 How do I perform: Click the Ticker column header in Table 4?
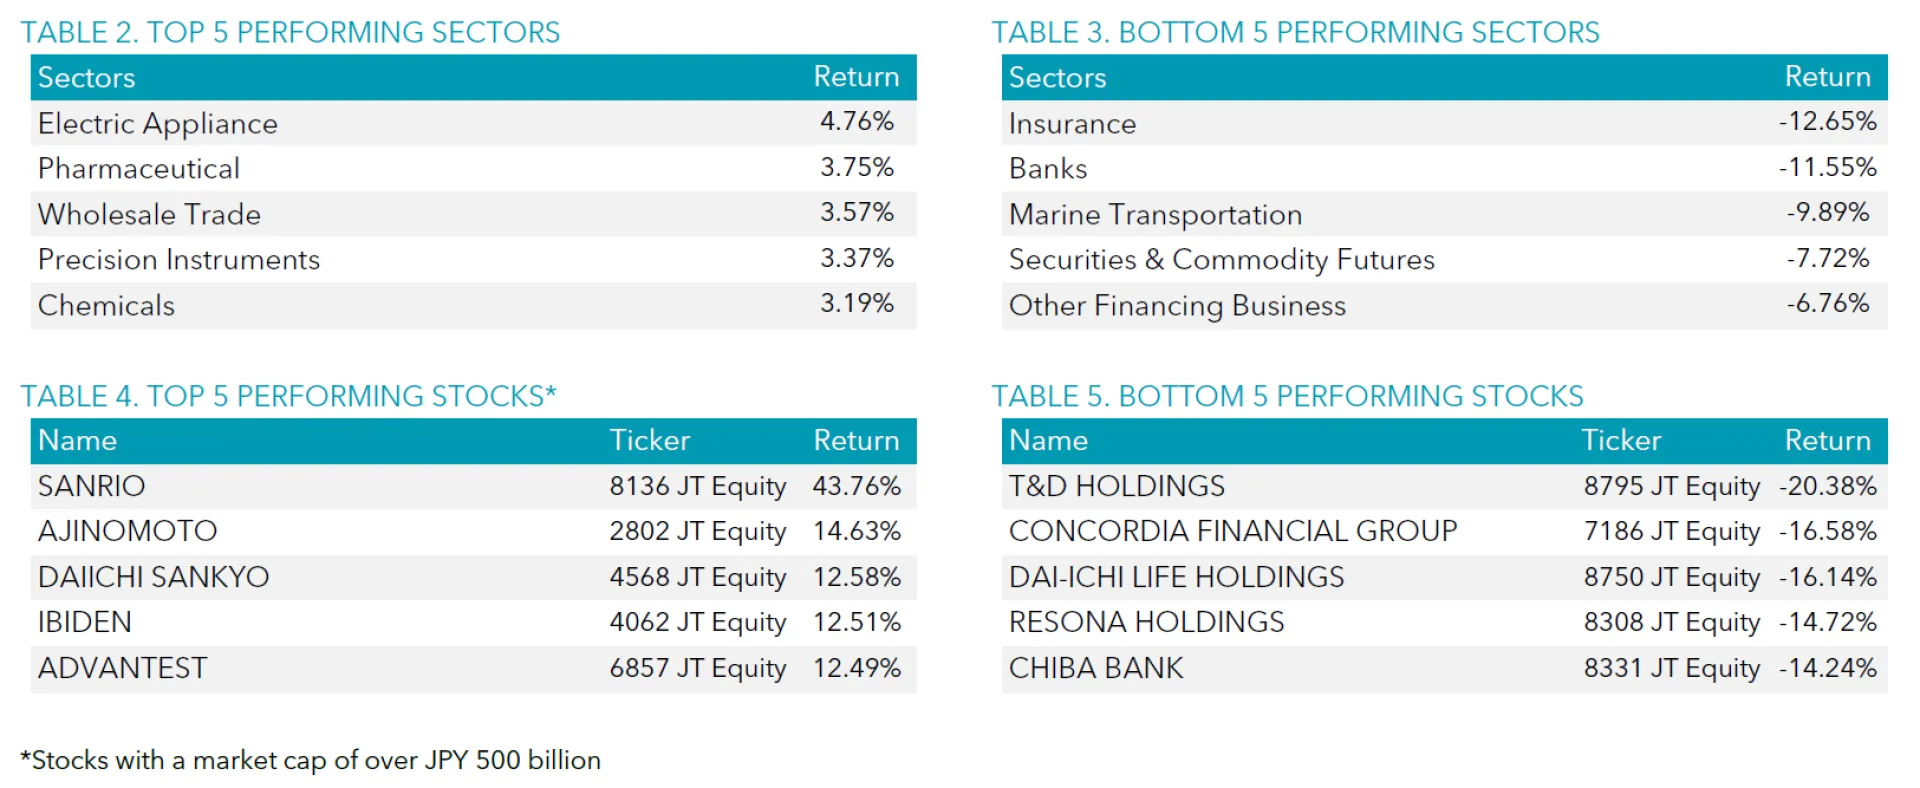pos(650,440)
